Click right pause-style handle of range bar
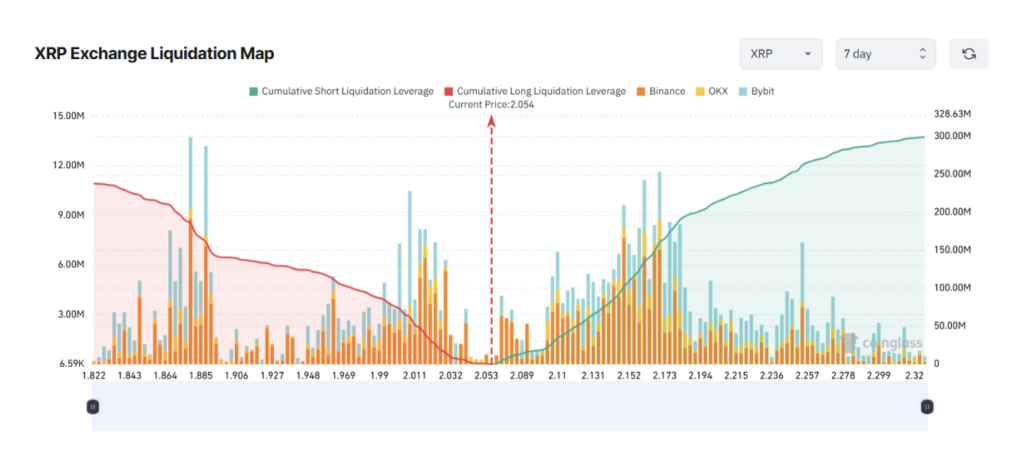Viewport: 1024px width, 459px height. click(x=927, y=406)
